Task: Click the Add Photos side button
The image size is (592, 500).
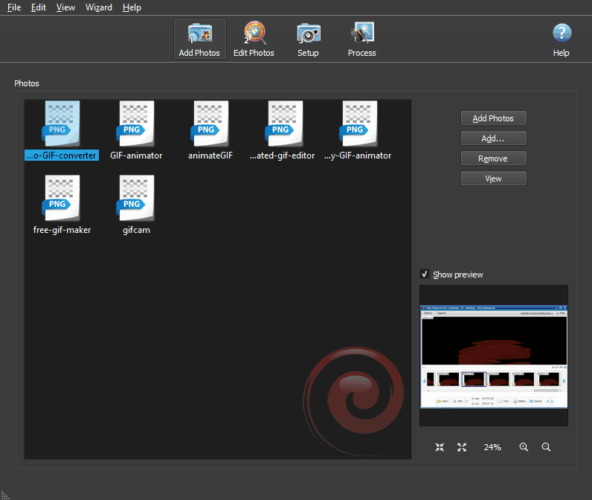Action: 493,118
